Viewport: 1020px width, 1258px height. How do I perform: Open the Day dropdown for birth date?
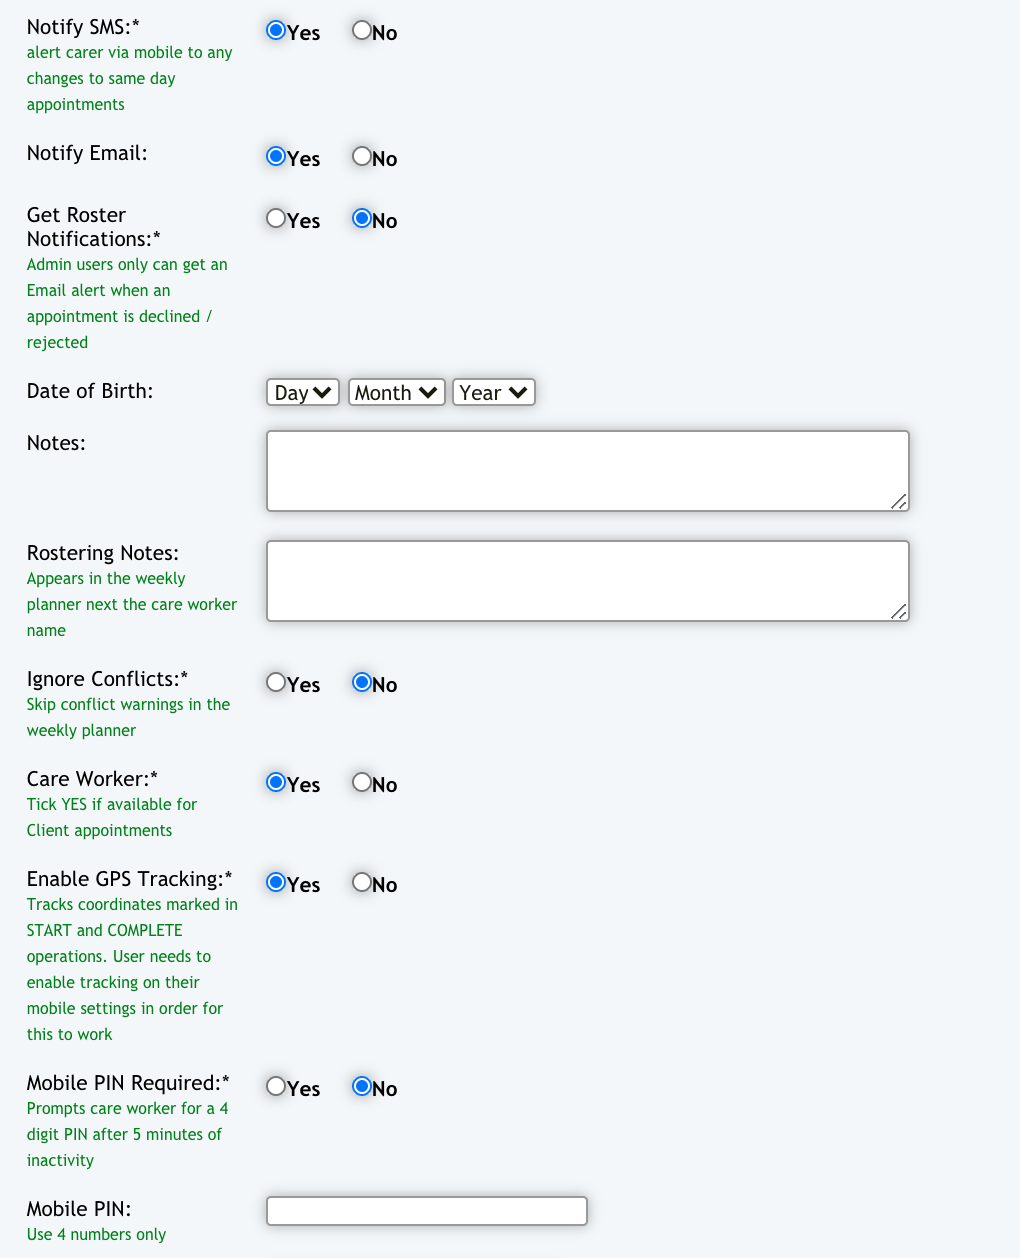click(302, 392)
